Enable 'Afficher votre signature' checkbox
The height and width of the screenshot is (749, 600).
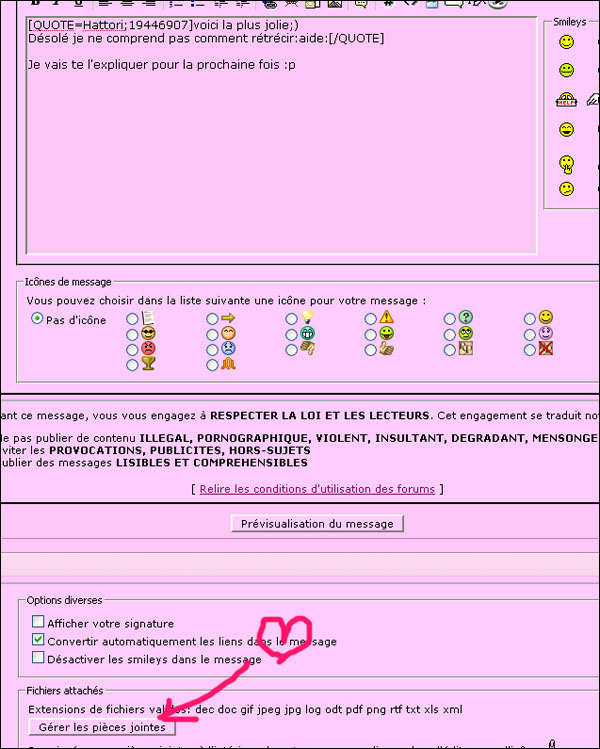point(38,621)
